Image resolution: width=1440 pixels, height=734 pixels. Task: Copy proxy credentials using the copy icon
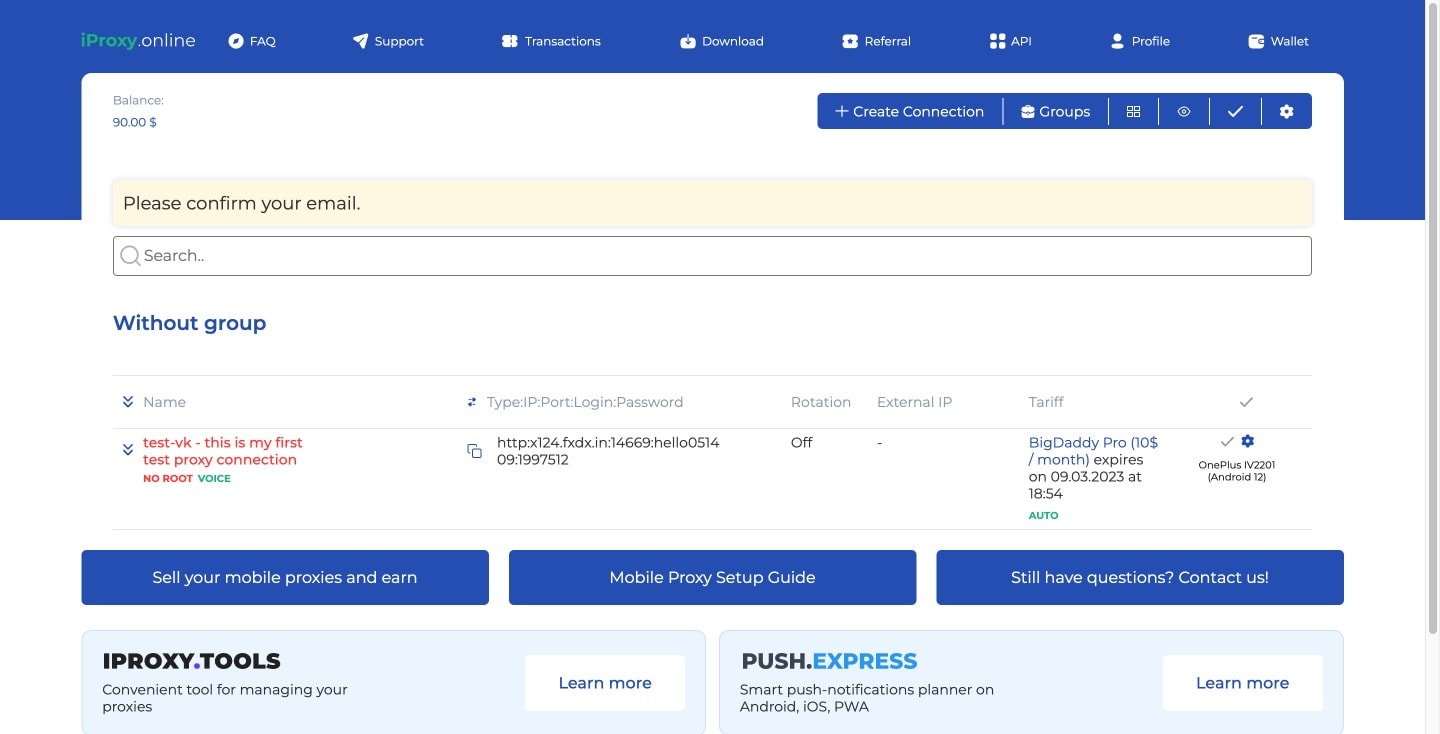[475, 451]
